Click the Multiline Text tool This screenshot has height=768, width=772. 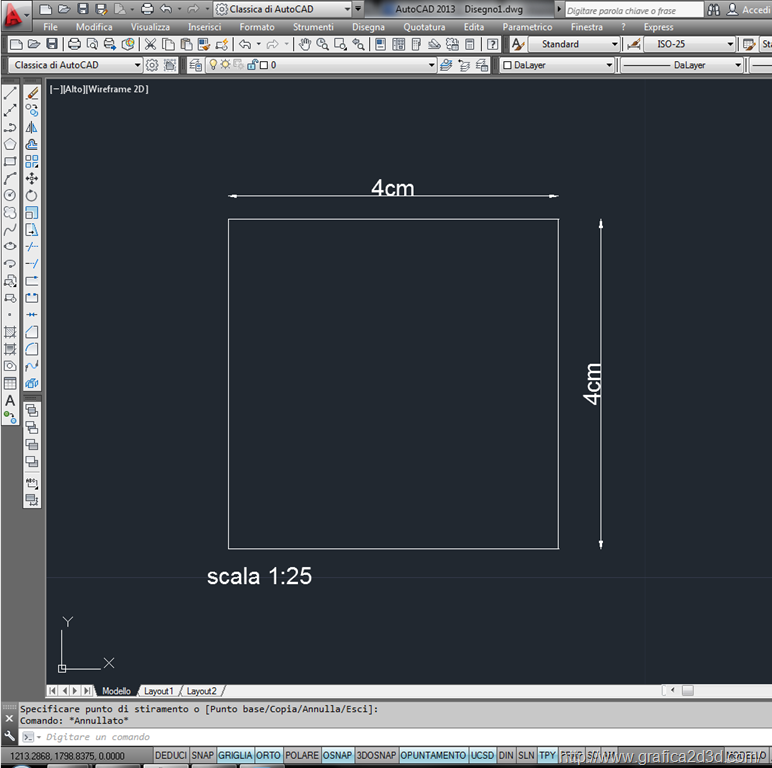point(10,400)
